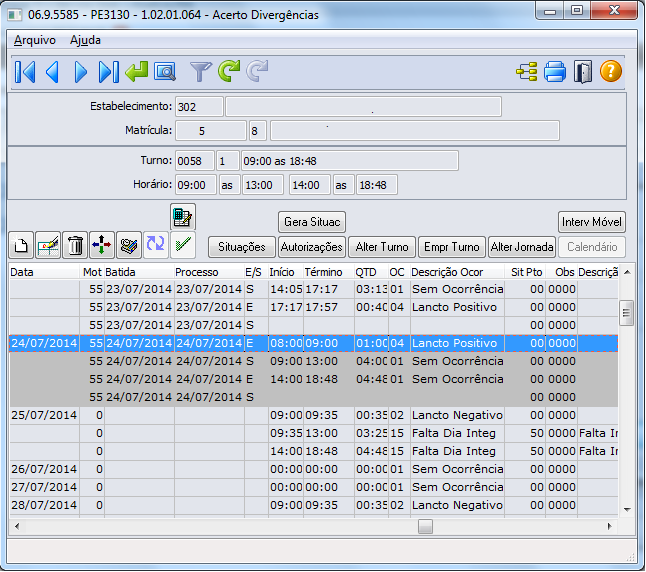Go to previous record arrow

click(x=52, y=72)
